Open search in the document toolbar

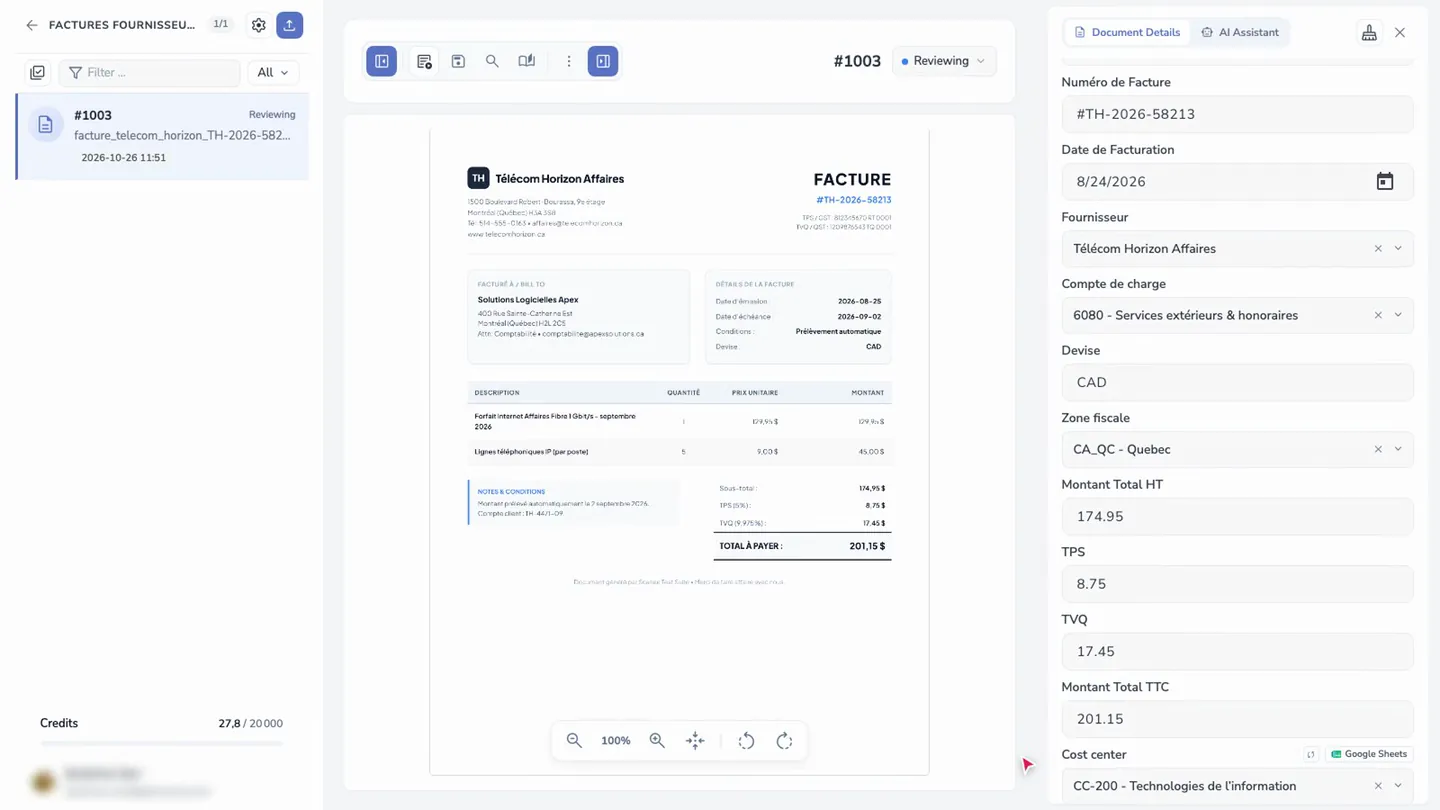pos(492,61)
